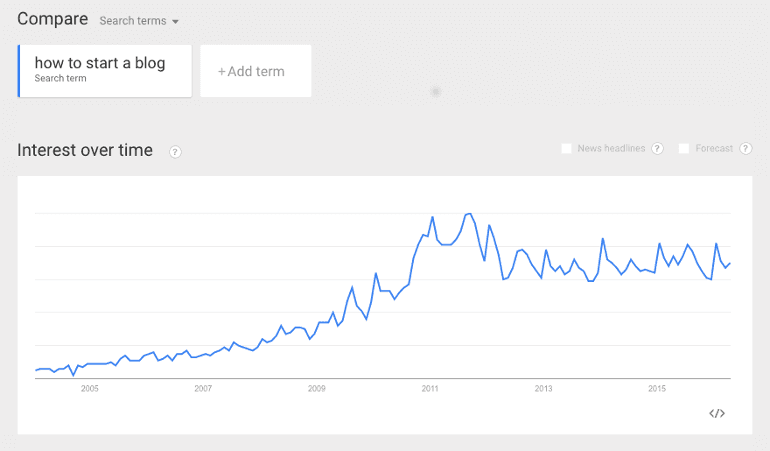Click the Interest over time heading
Viewport: 770px width, 451px height.
(85, 151)
